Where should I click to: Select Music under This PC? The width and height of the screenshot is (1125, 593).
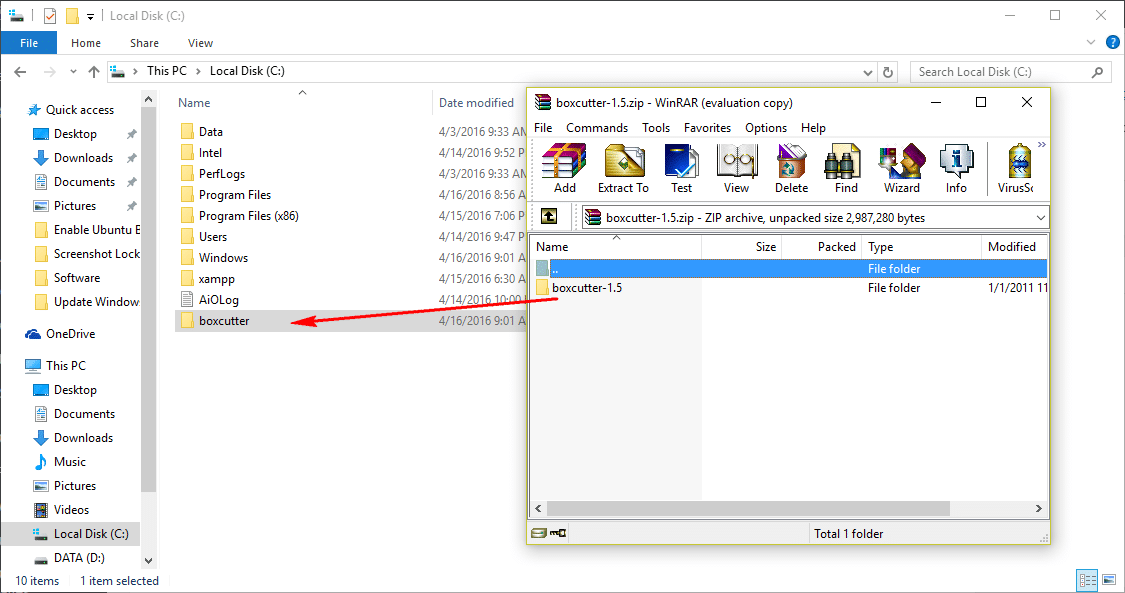pyautogui.click(x=70, y=462)
